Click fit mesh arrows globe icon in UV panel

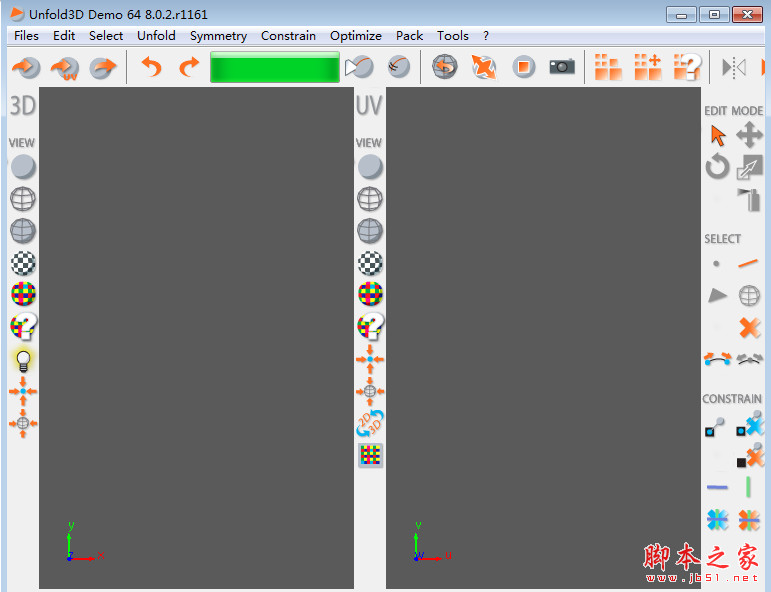[370, 391]
